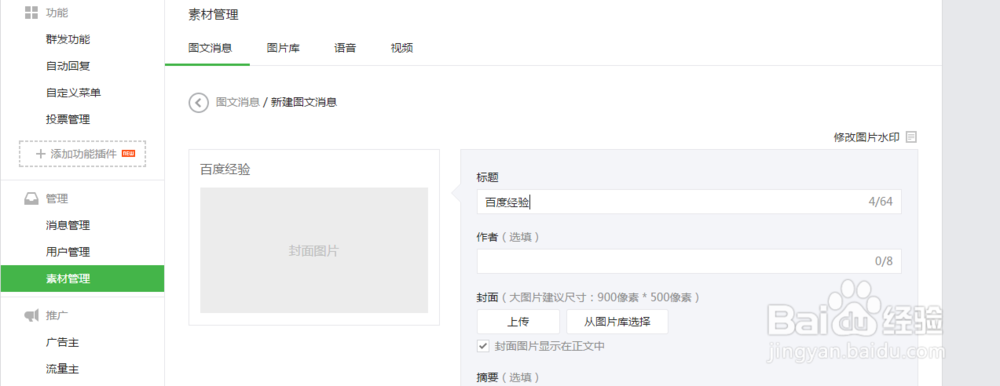The width and height of the screenshot is (1000, 386).
Task: Select the highlighted 素材管理 sidebar item
Action: point(82,279)
